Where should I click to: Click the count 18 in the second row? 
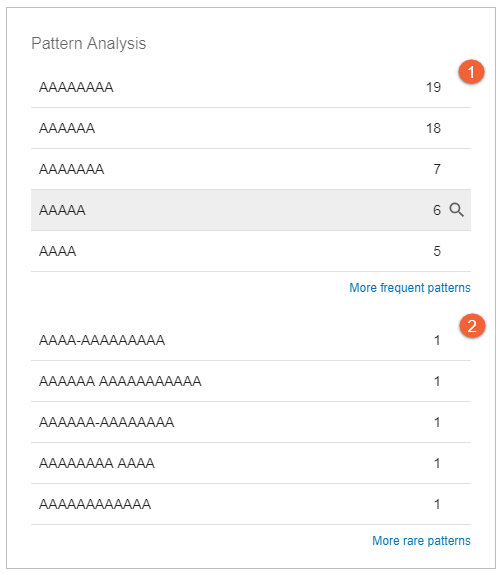(433, 128)
